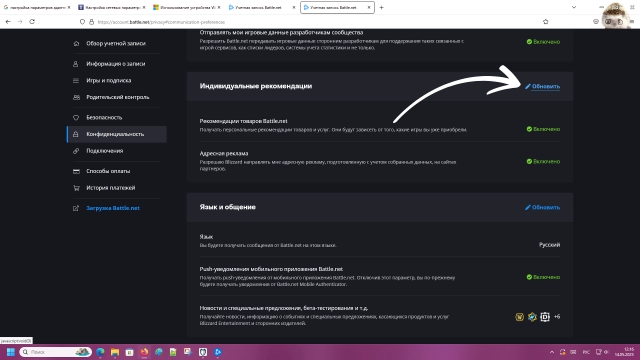
Task: Reload the current page
Action: coord(32,22)
